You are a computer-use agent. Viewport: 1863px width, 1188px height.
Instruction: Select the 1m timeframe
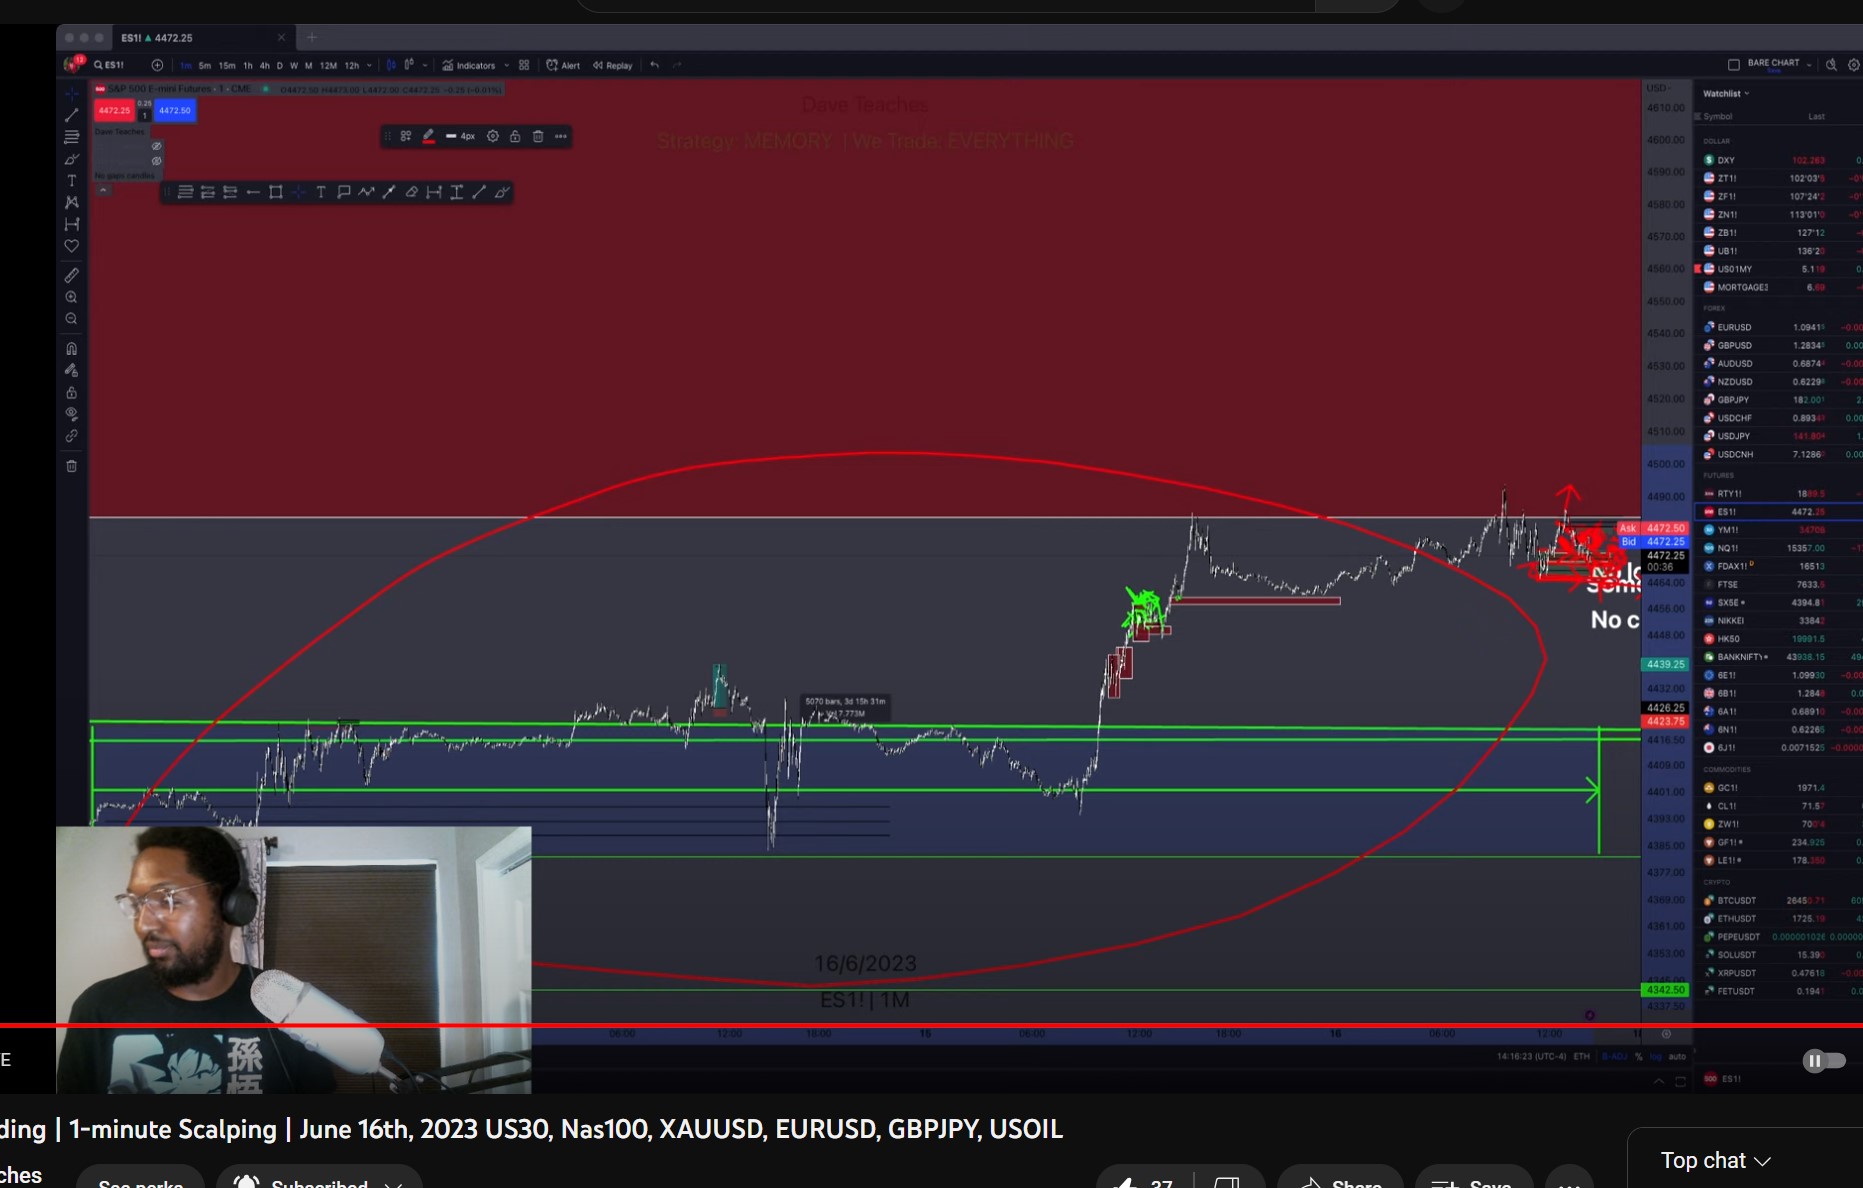coord(186,65)
